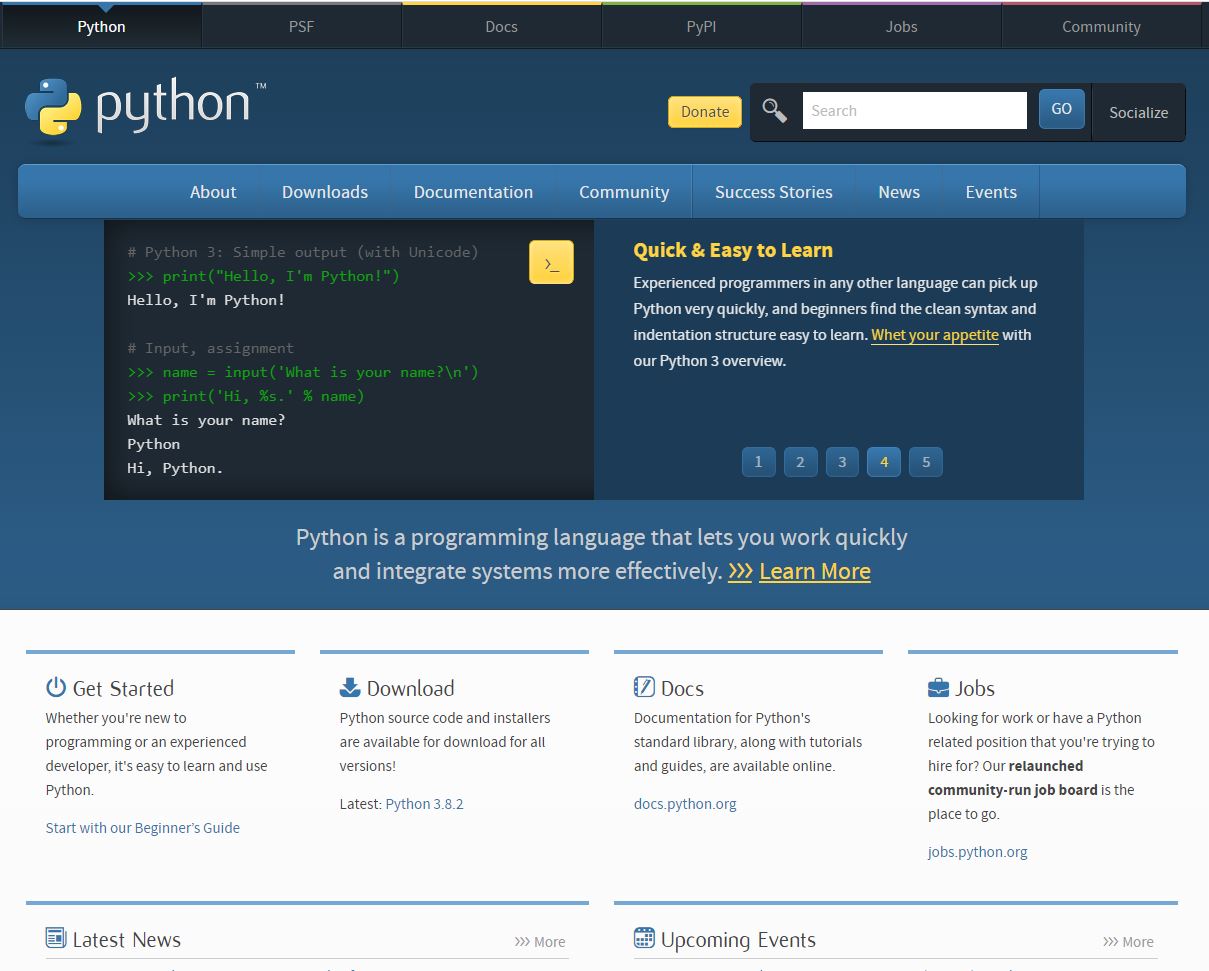This screenshot has width=1209, height=971.
Task: Open the Community top tab
Action: coord(1101,27)
